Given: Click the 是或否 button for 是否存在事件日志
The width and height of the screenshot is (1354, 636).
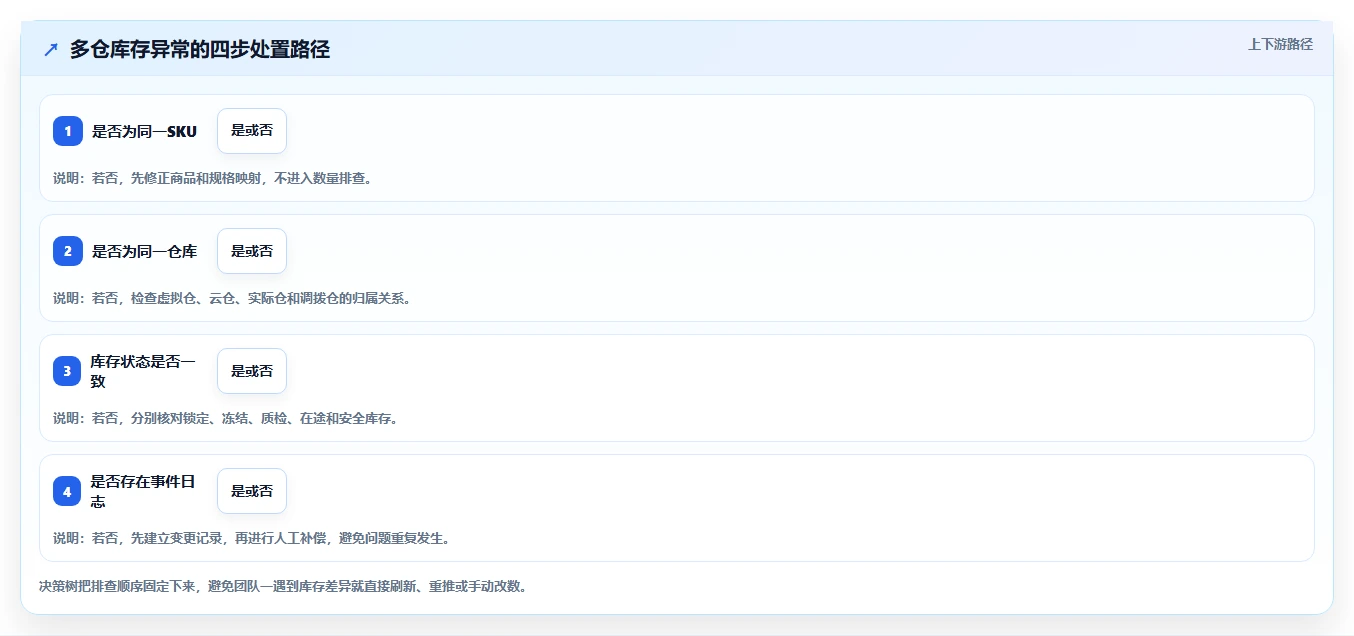Looking at the screenshot, I should tap(252, 491).
